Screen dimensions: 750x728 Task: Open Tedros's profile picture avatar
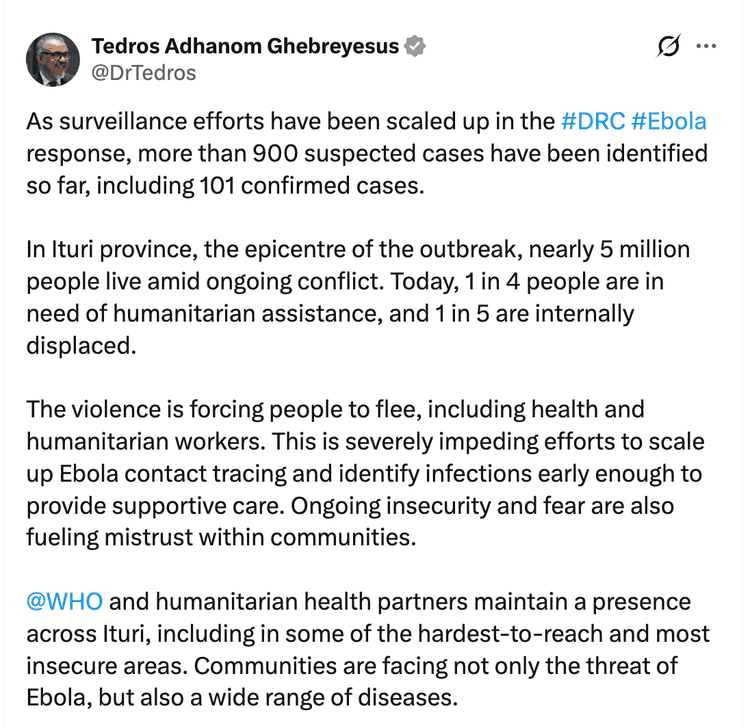coord(53,60)
